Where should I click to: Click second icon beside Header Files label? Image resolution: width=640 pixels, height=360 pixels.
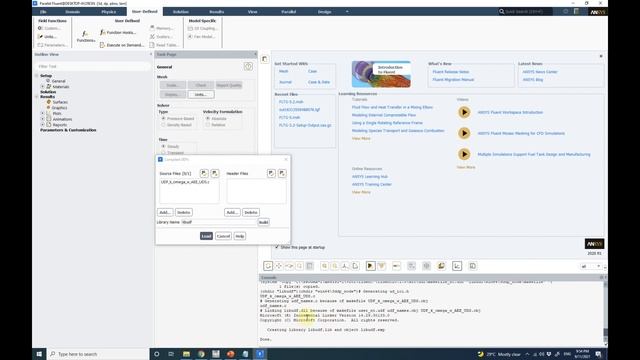(282, 173)
